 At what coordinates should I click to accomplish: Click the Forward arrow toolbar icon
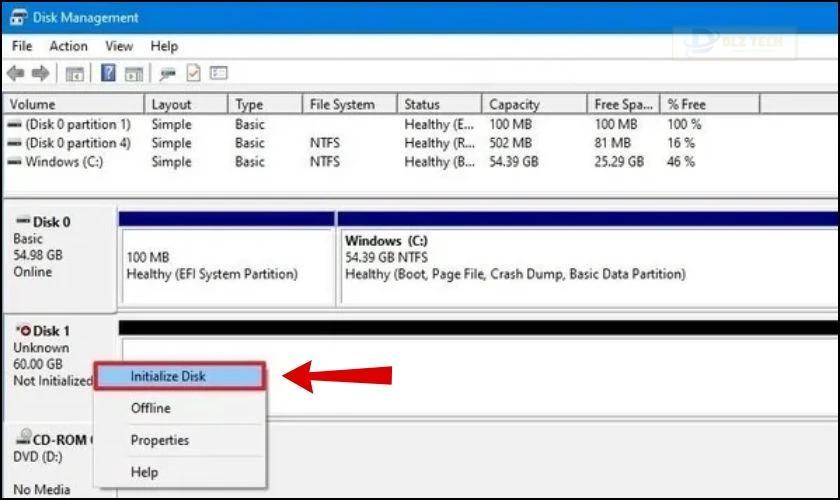(x=41, y=73)
